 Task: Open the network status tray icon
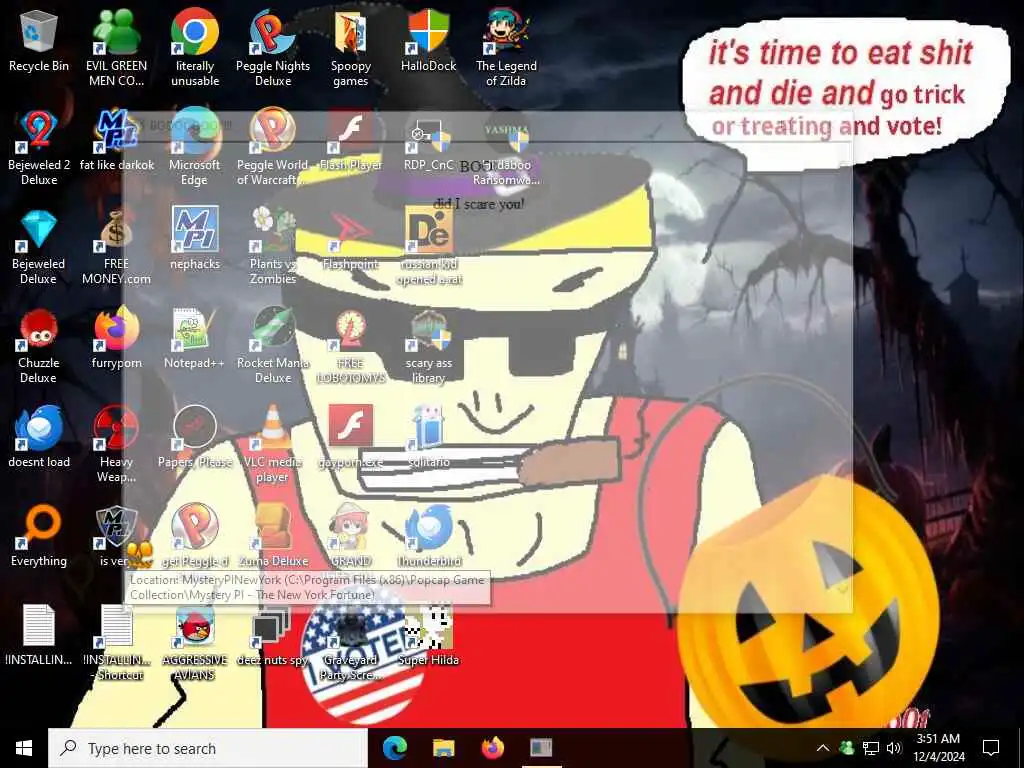[871, 748]
